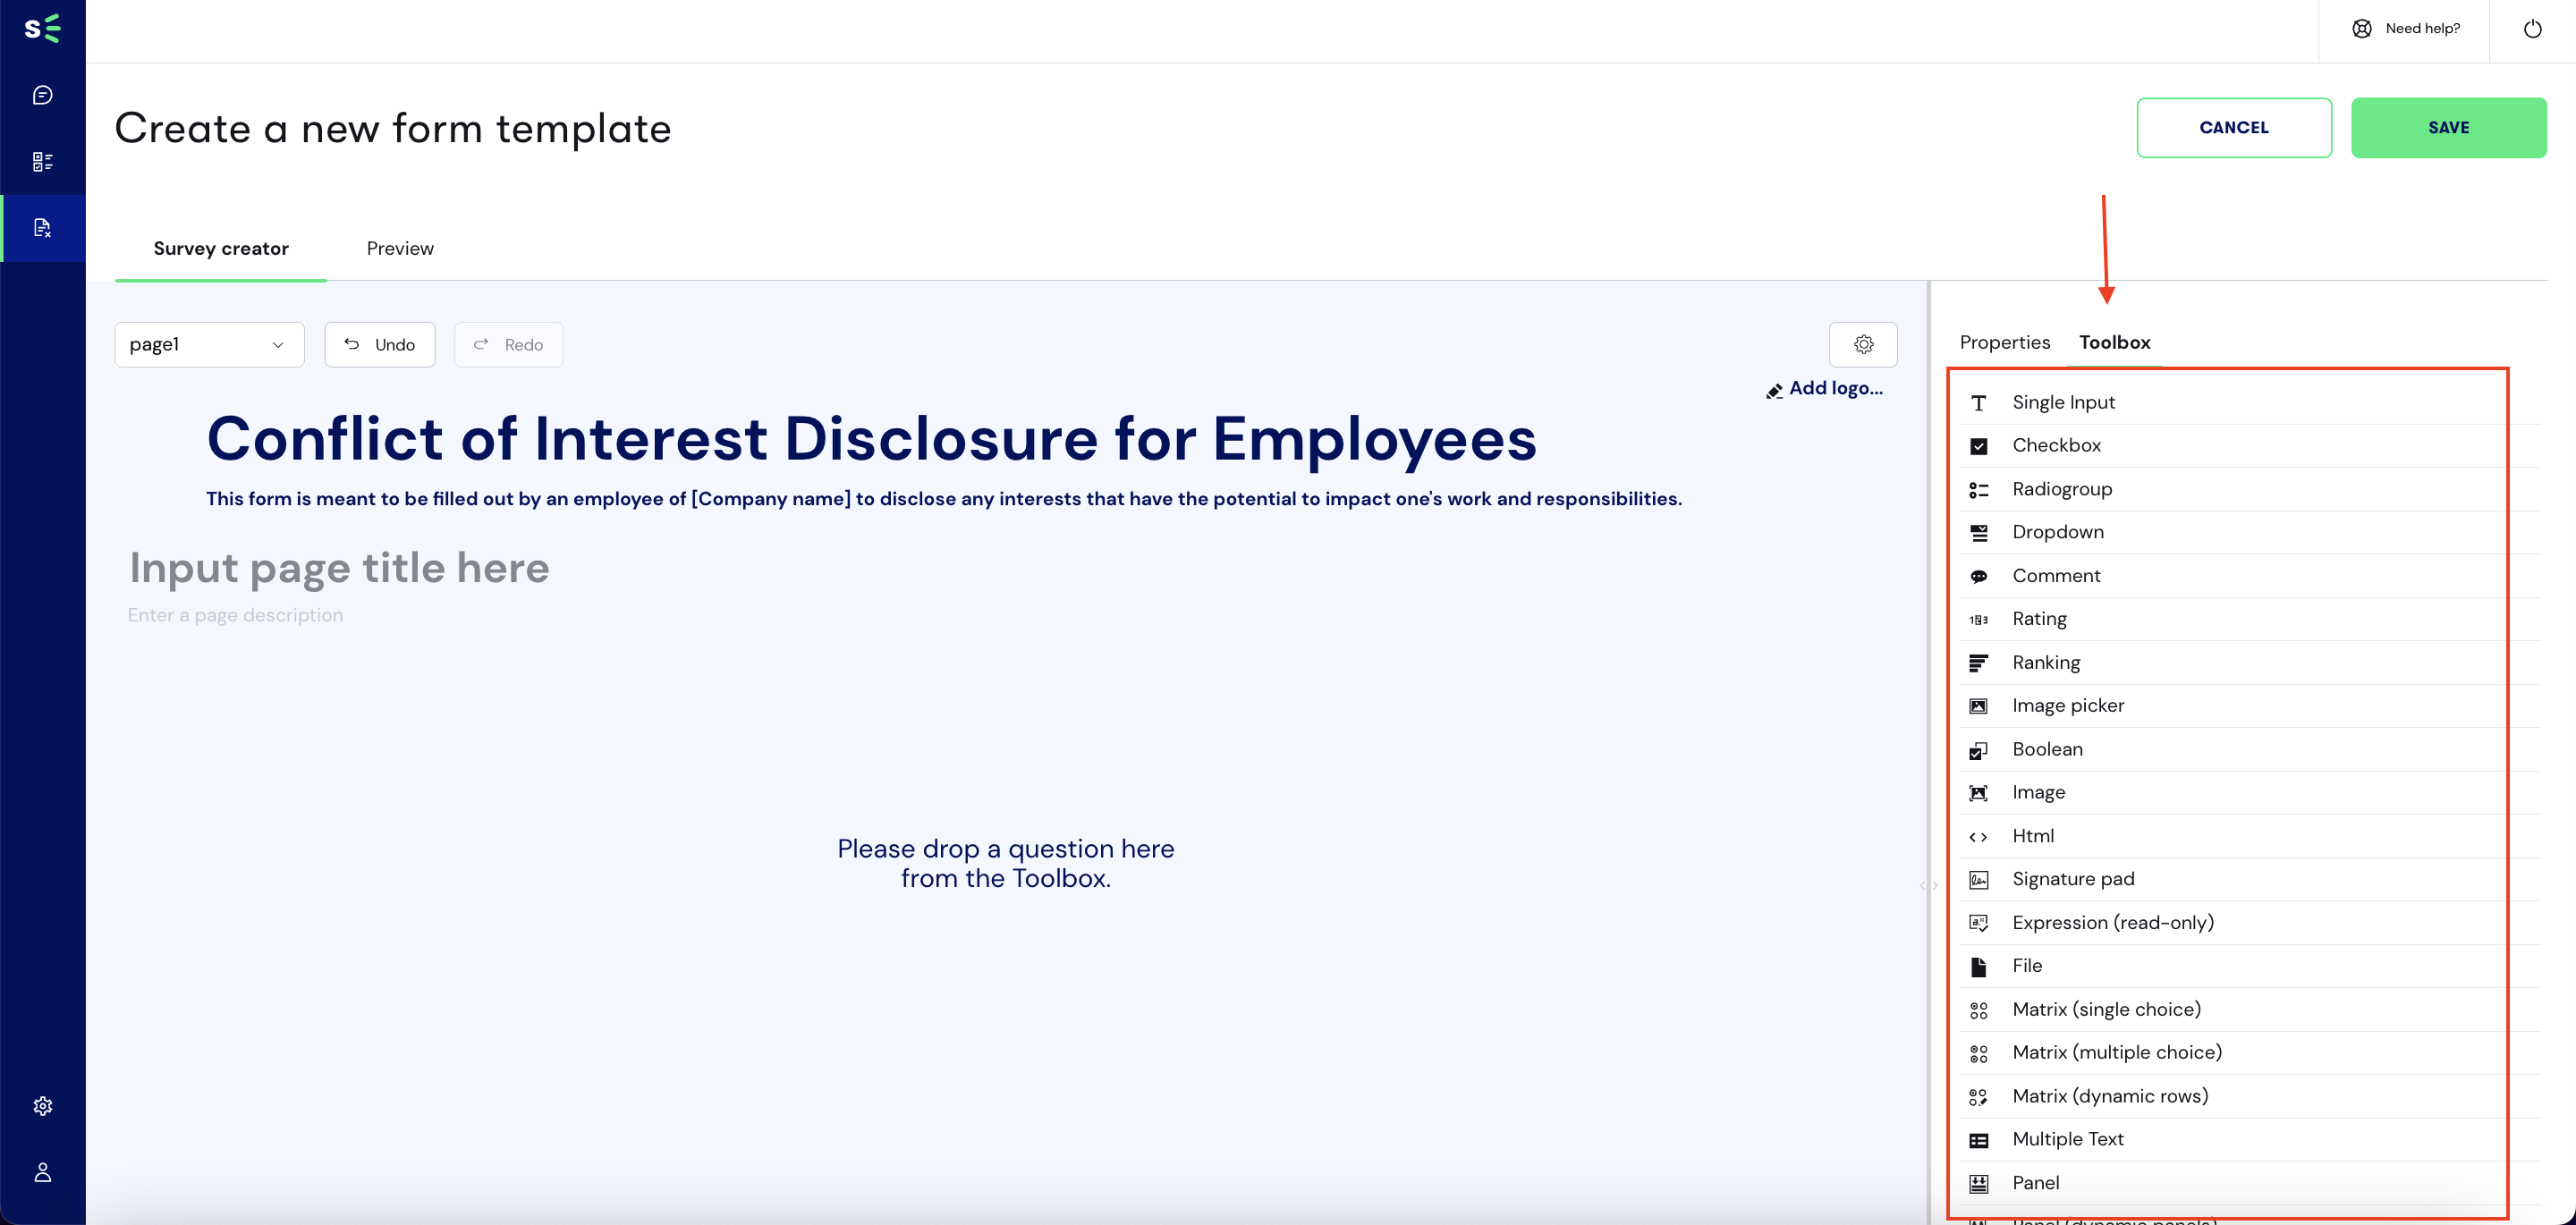Enable the Boolean question element
This screenshot has width=2576, height=1225.
2047,748
